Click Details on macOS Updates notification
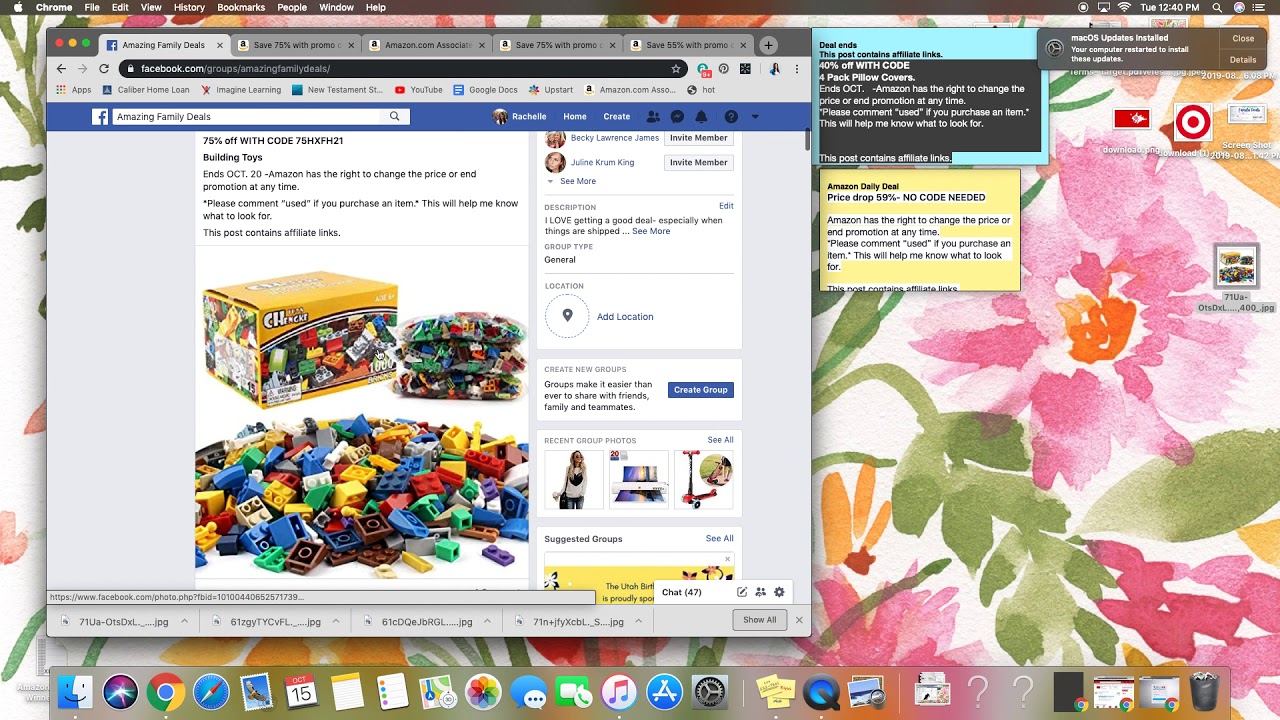This screenshot has height=720, width=1280. tap(1243, 60)
